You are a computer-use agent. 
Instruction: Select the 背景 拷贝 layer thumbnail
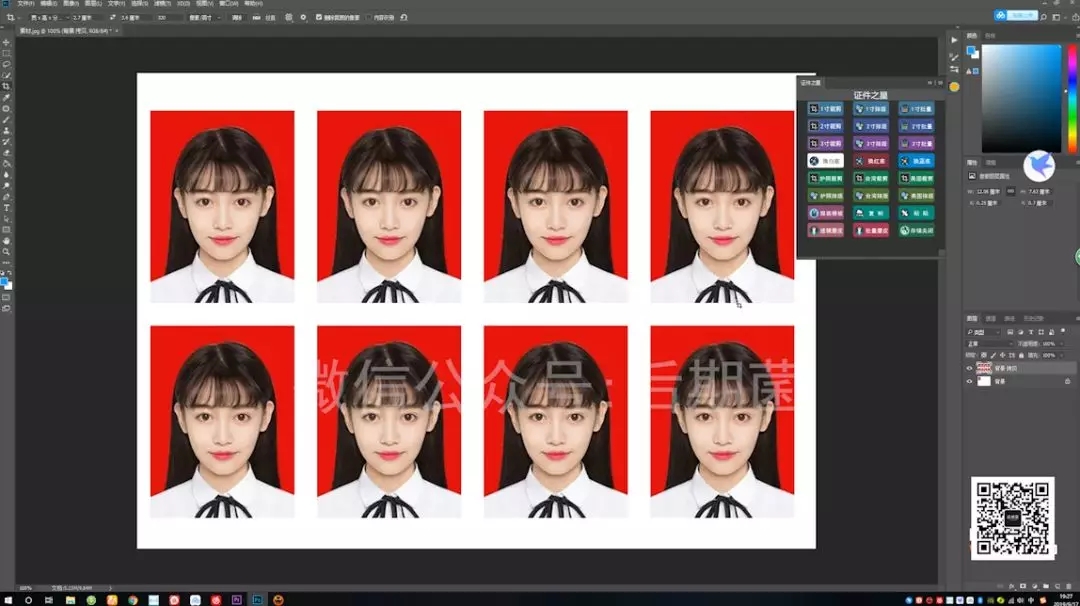pyautogui.click(x=984, y=368)
